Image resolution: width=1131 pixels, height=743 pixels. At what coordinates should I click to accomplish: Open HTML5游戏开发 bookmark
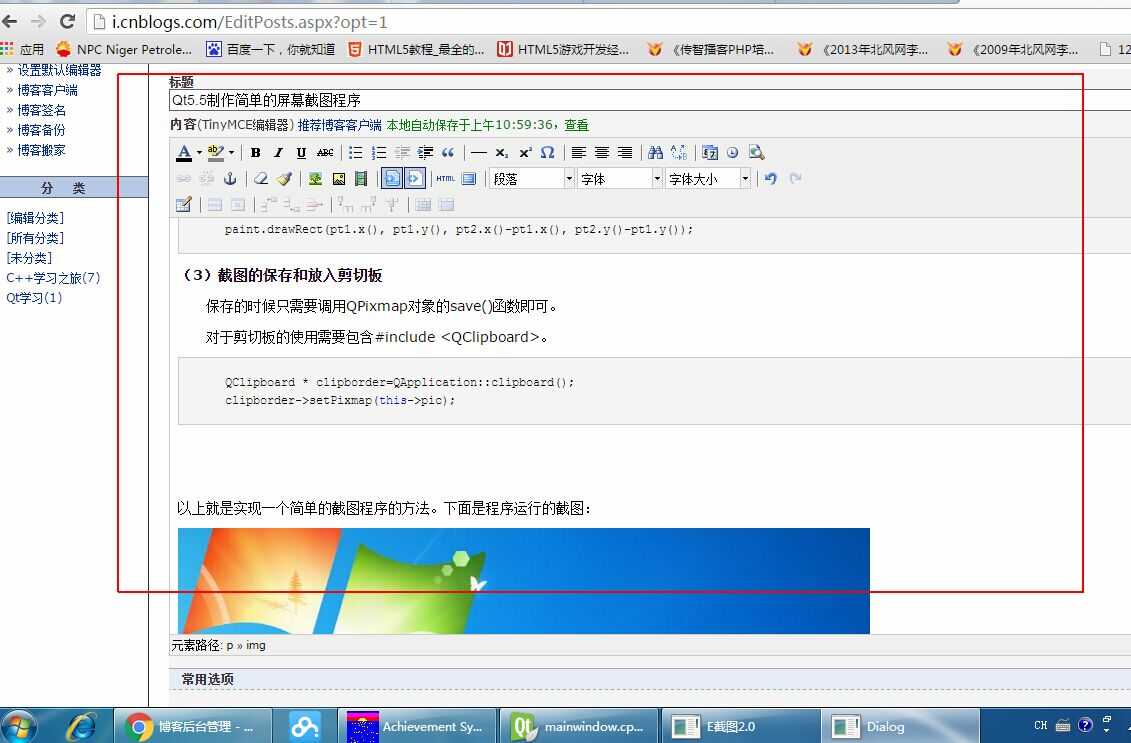pos(563,49)
